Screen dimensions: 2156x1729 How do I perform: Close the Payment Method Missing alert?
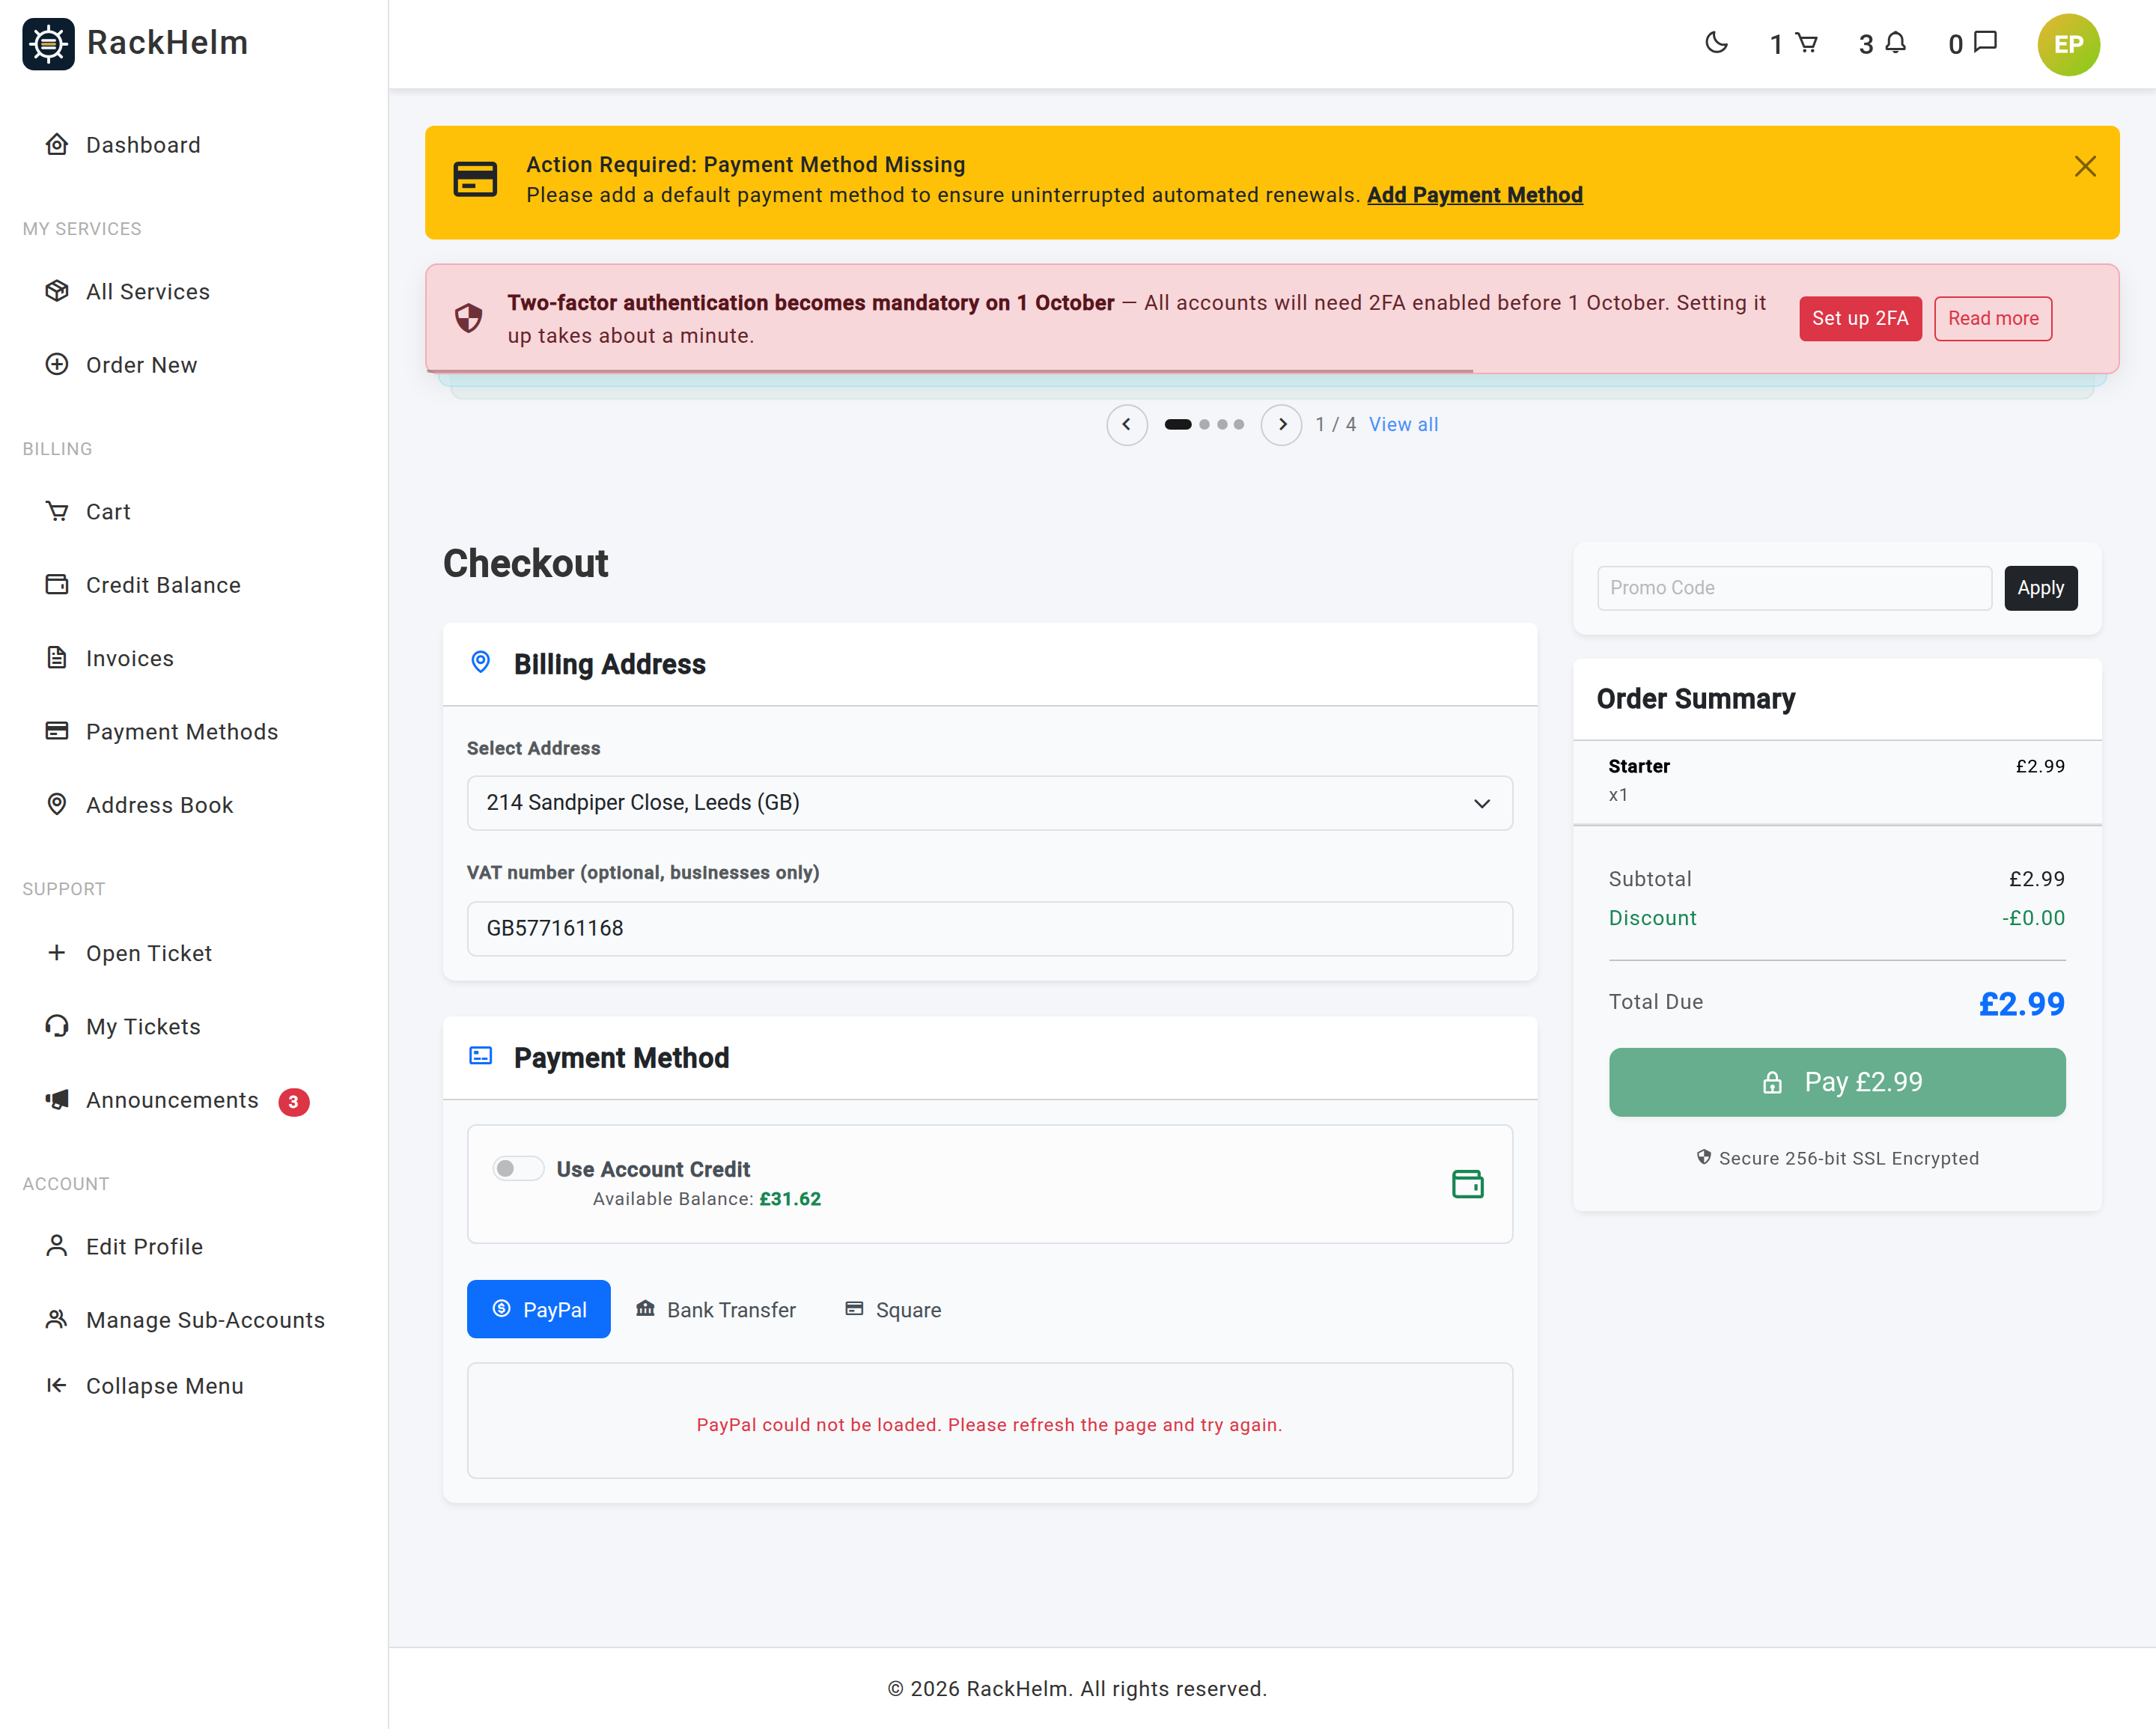pyautogui.click(x=2085, y=166)
